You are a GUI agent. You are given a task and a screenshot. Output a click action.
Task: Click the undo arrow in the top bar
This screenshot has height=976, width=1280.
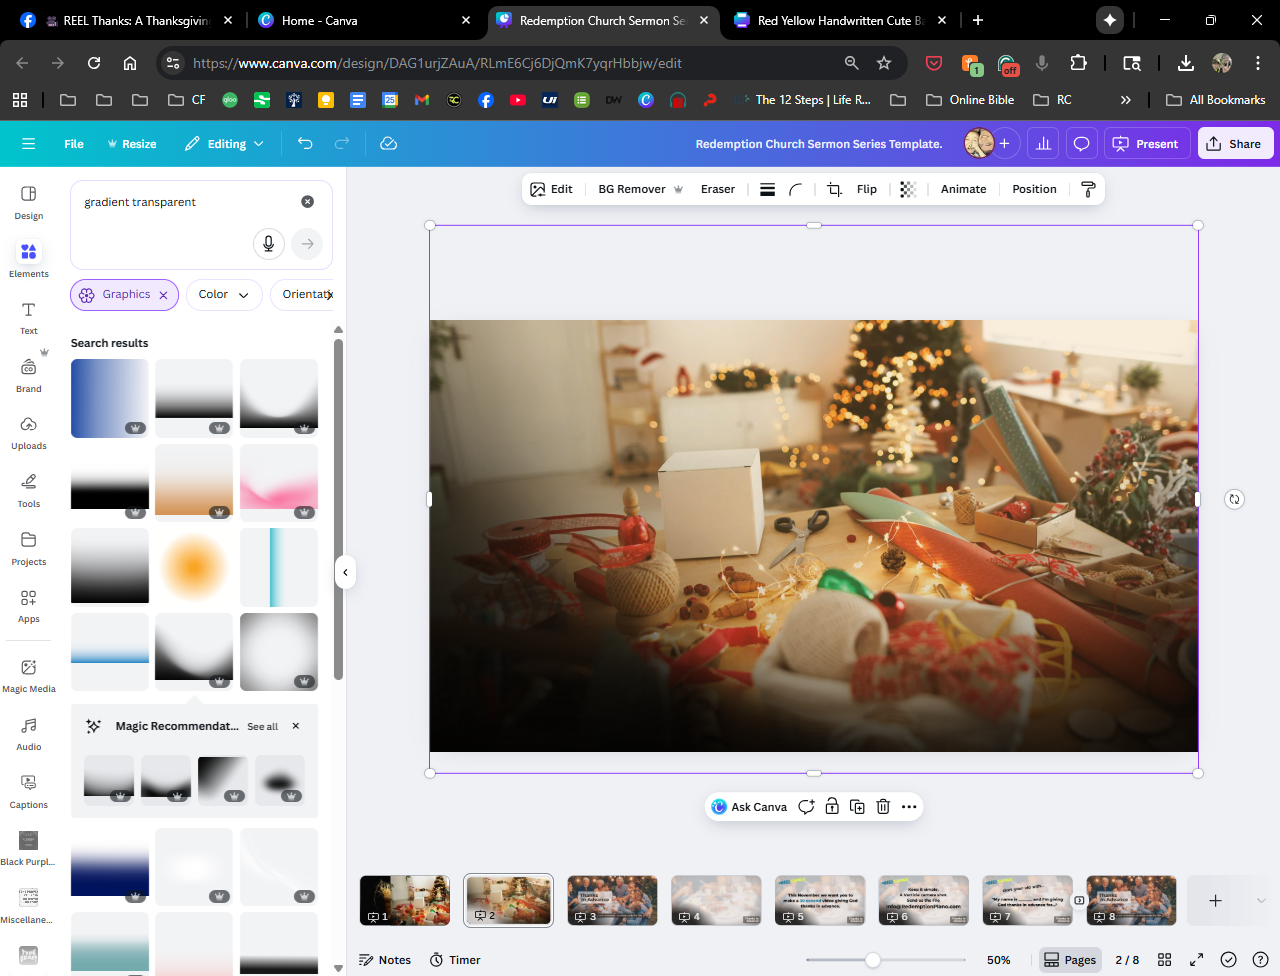pos(305,144)
